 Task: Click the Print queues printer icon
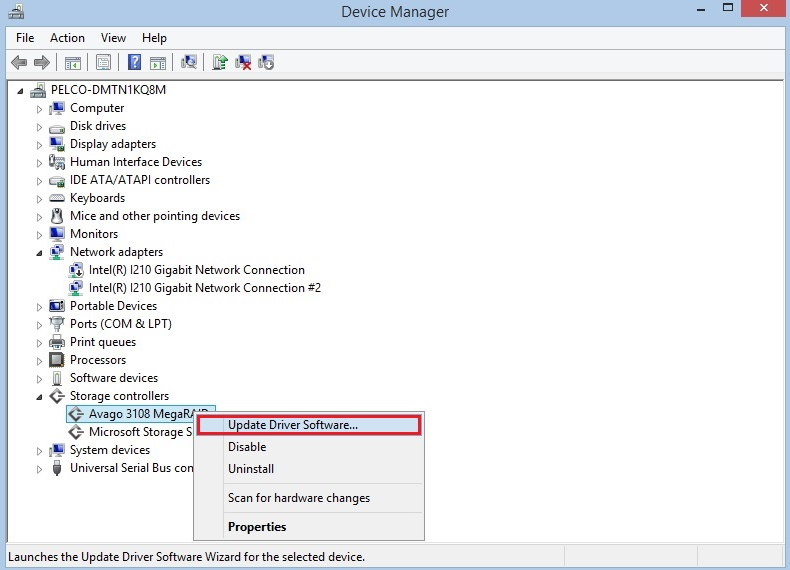(x=57, y=342)
